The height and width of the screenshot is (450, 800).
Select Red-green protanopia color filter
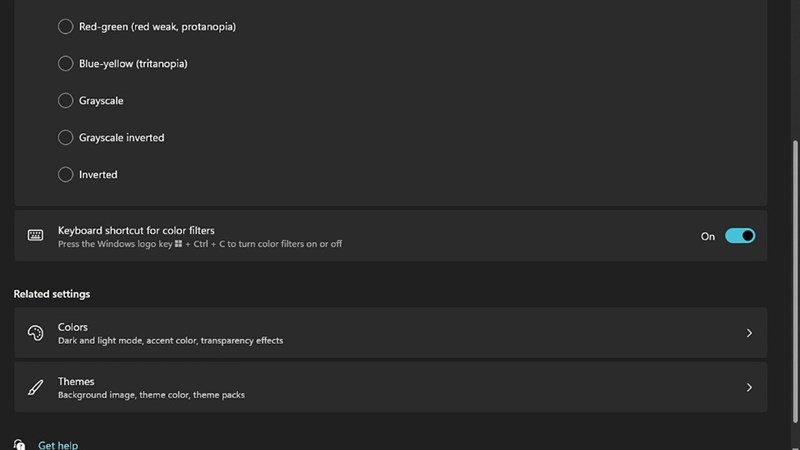tap(66, 27)
